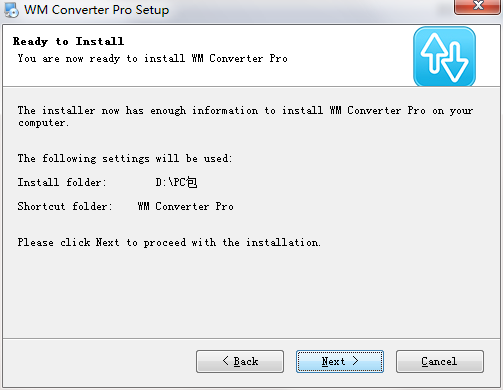The width and height of the screenshot is (503, 390).
Task: Go back with the Back button
Action: [x=240, y=361]
